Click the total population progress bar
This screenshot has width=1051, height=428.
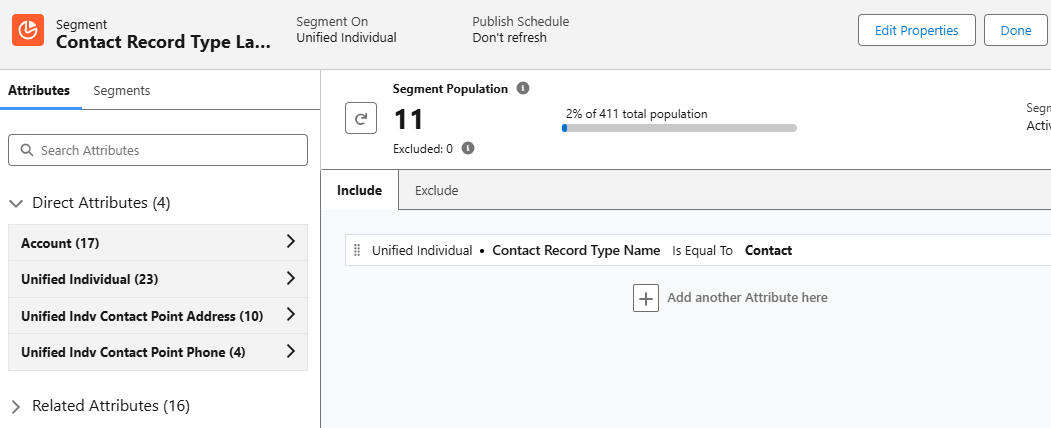click(680, 128)
